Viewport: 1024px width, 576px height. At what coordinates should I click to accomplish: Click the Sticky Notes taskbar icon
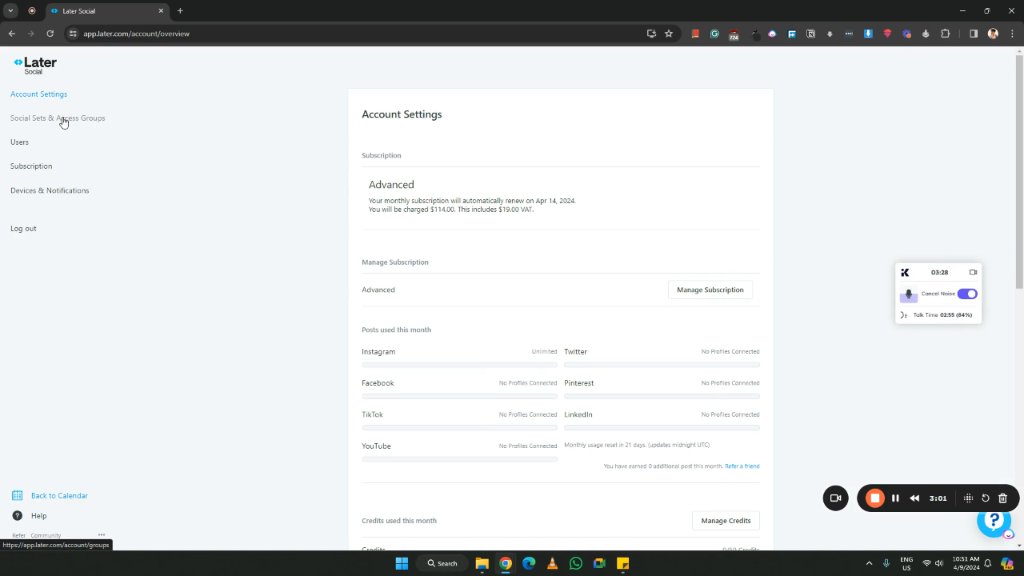pyautogui.click(x=623, y=564)
